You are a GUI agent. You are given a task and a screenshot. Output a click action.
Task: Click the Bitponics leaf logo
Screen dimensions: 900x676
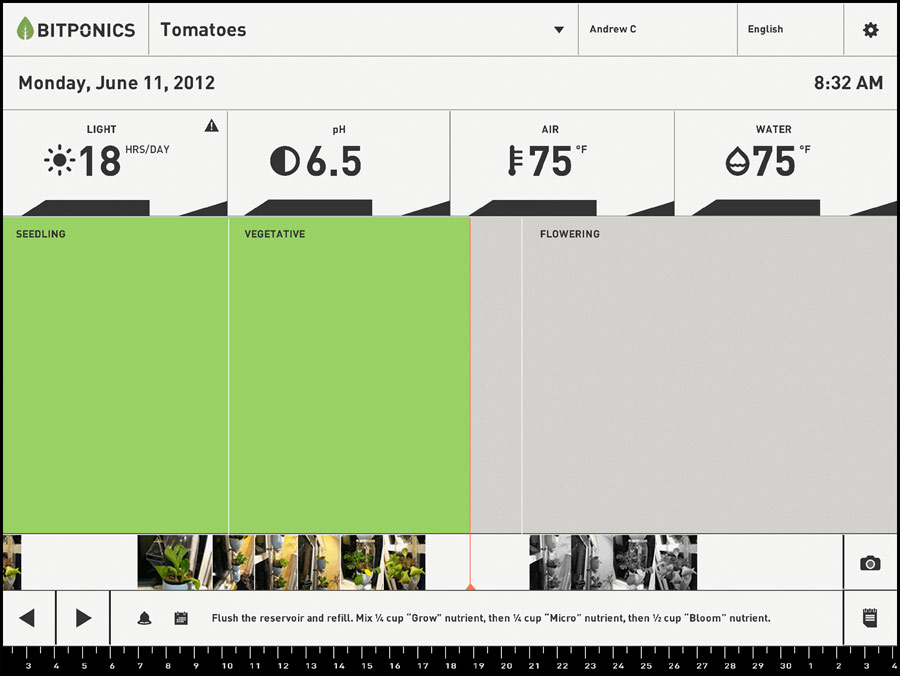[x=26, y=29]
